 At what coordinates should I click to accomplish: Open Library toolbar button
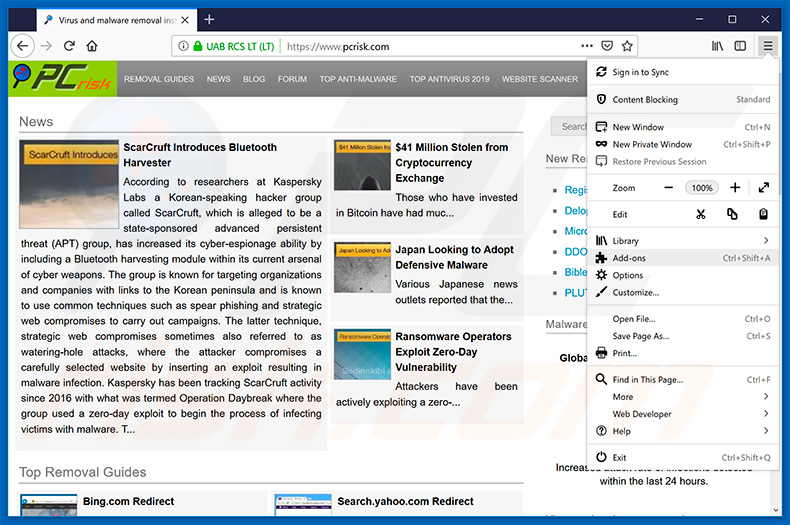(x=717, y=46)
